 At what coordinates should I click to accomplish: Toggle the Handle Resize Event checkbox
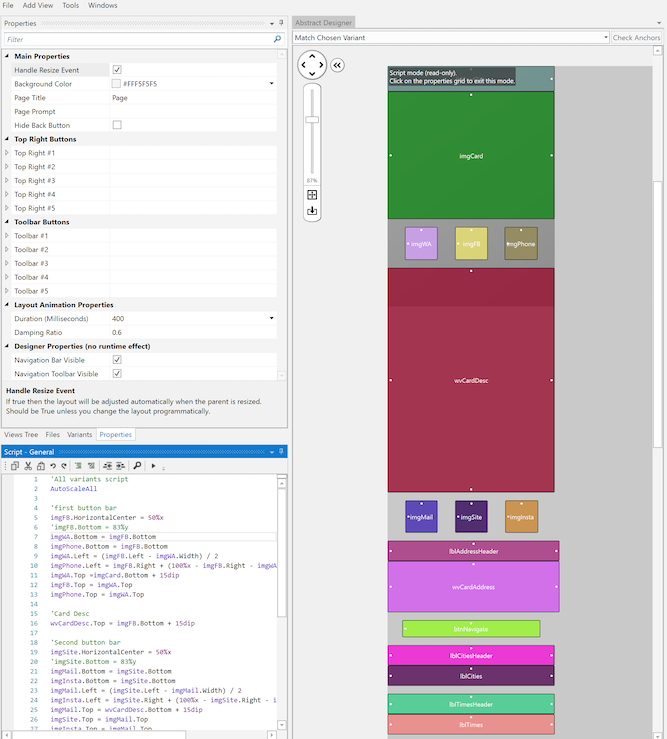pyautogui.click(x=117, y=70)
